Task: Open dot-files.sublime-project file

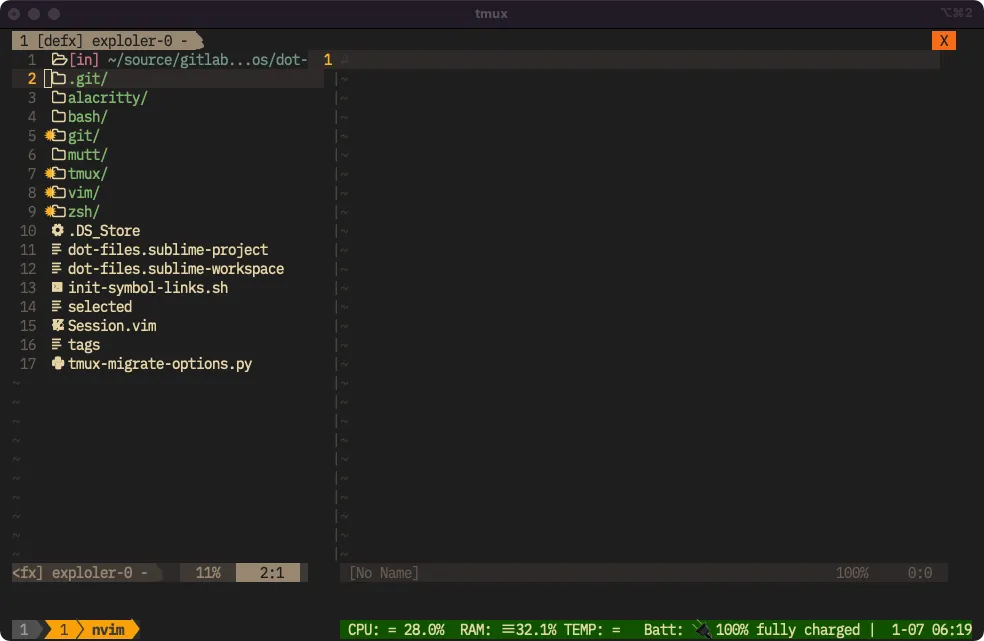Action: pos(167,250)
